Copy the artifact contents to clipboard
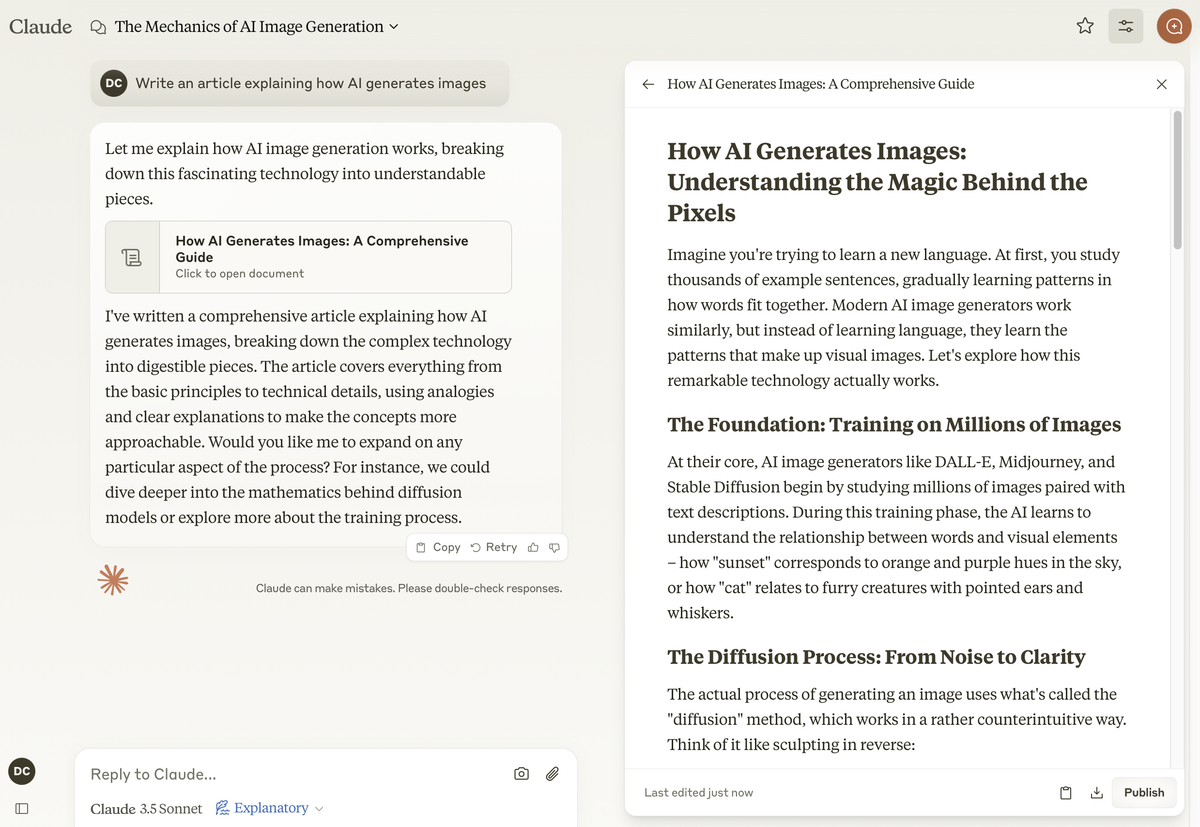 [x=1066, y=793]
